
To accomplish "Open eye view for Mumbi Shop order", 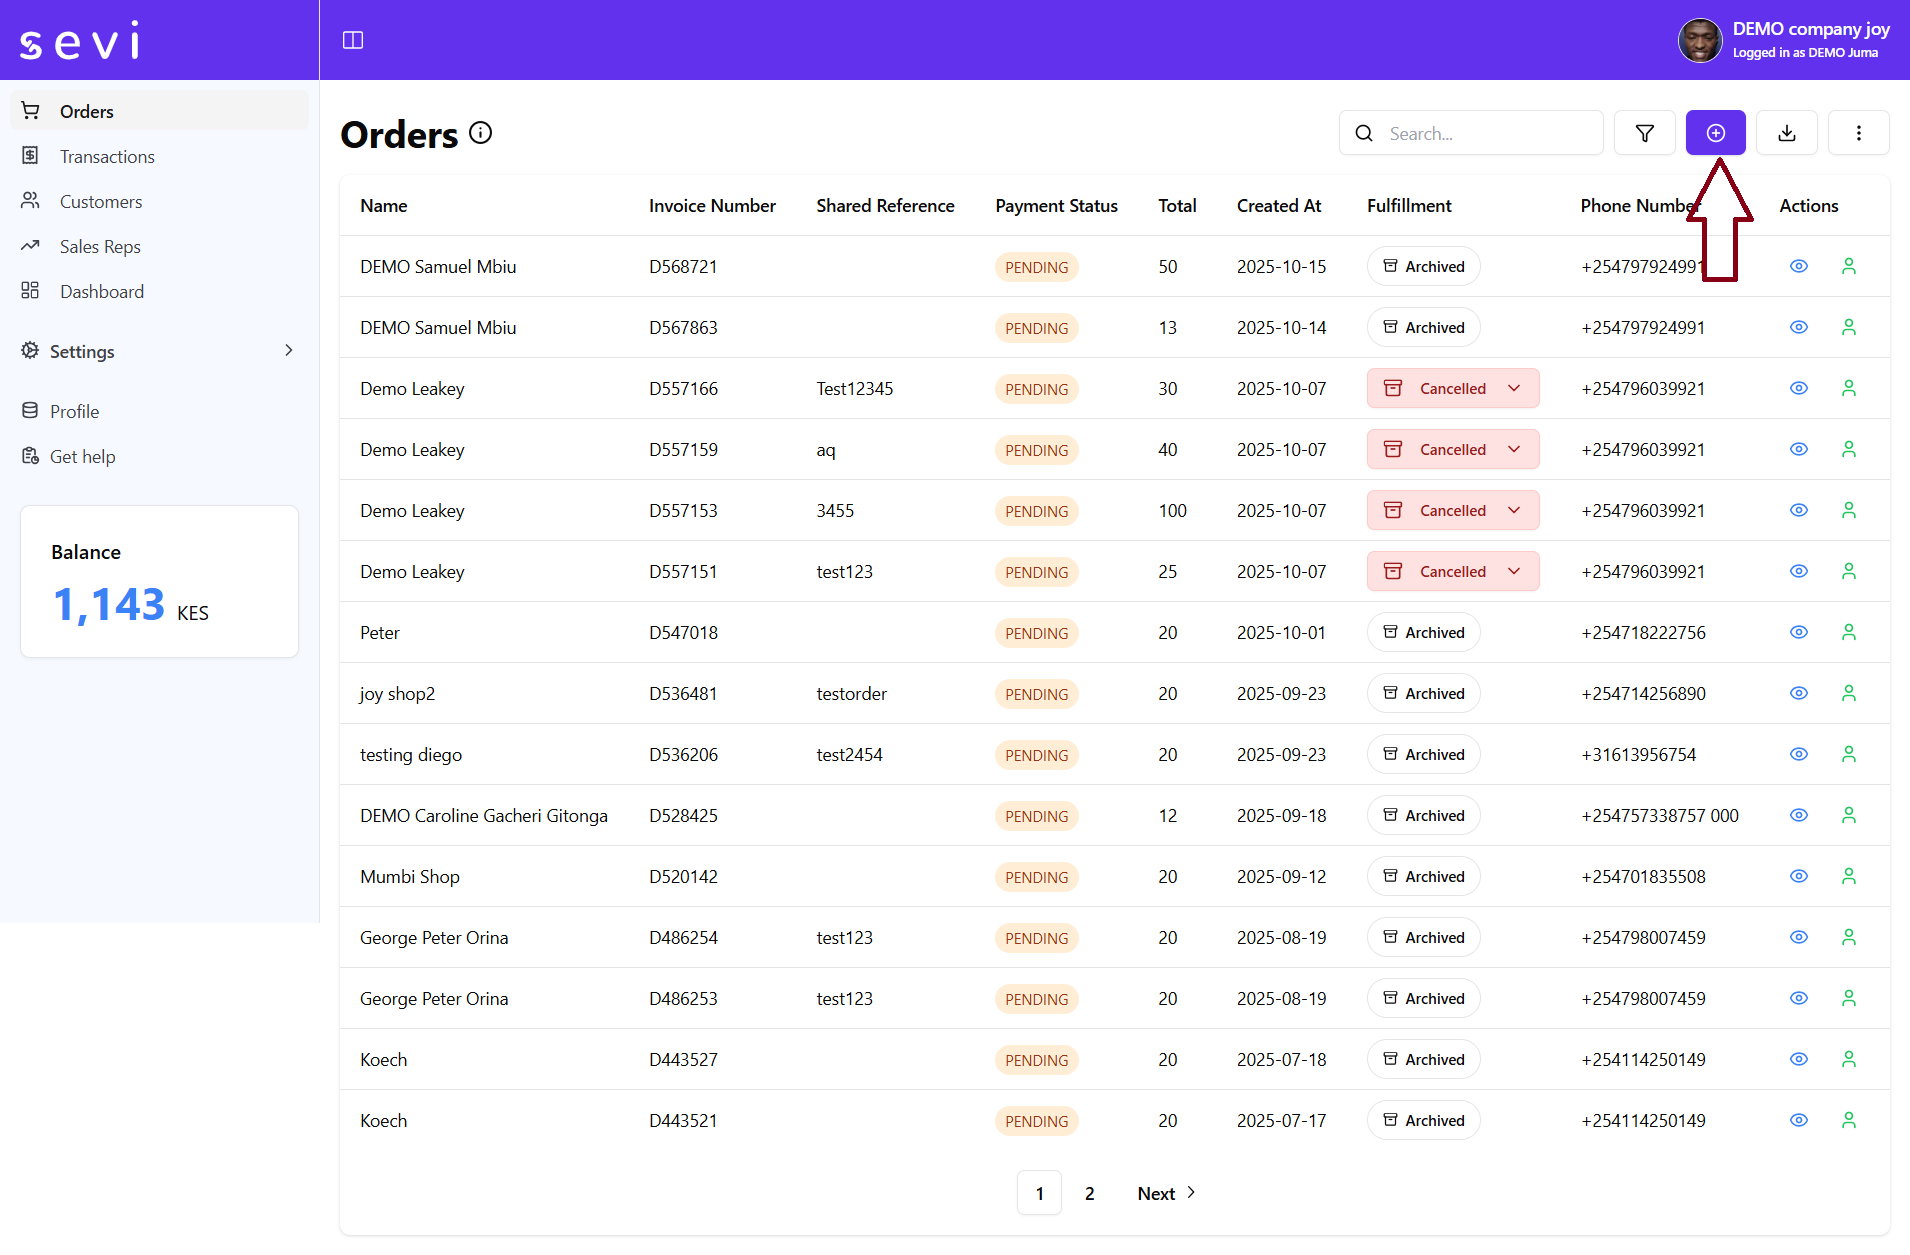I will point(1798,876).
